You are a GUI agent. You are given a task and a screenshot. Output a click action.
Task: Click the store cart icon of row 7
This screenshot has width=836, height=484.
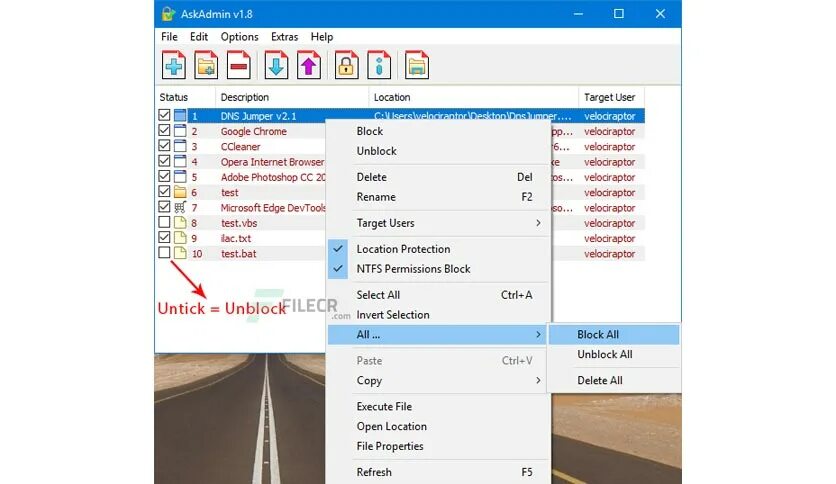(180, 207)
